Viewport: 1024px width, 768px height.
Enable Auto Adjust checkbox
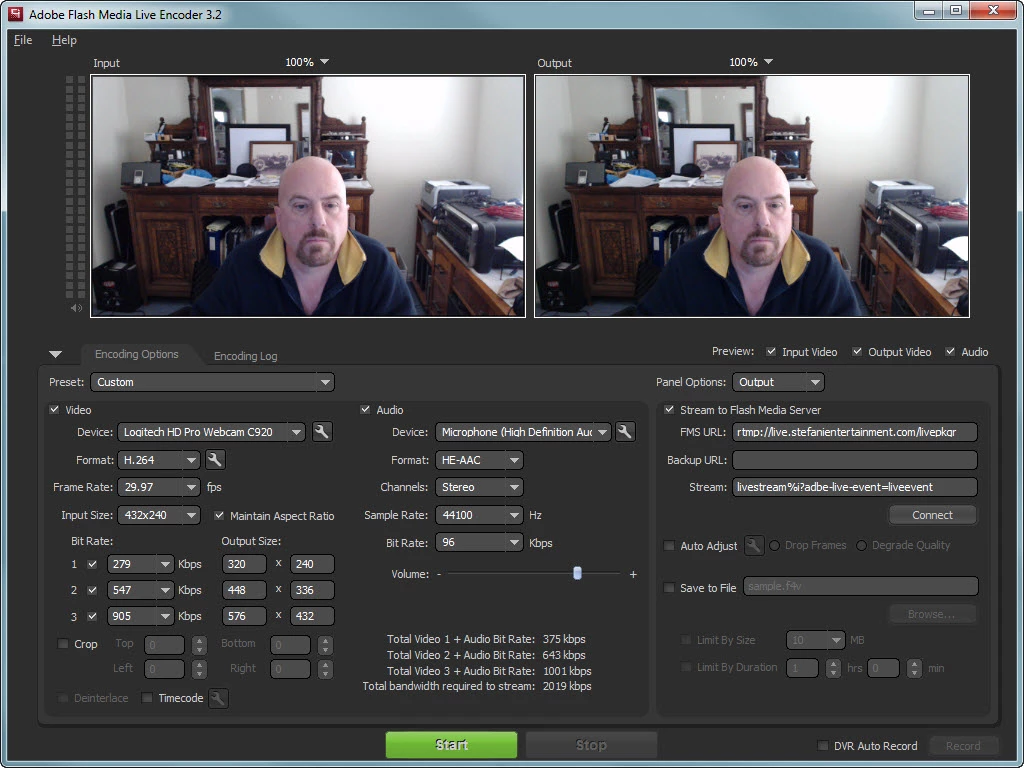tap(669, 545)
